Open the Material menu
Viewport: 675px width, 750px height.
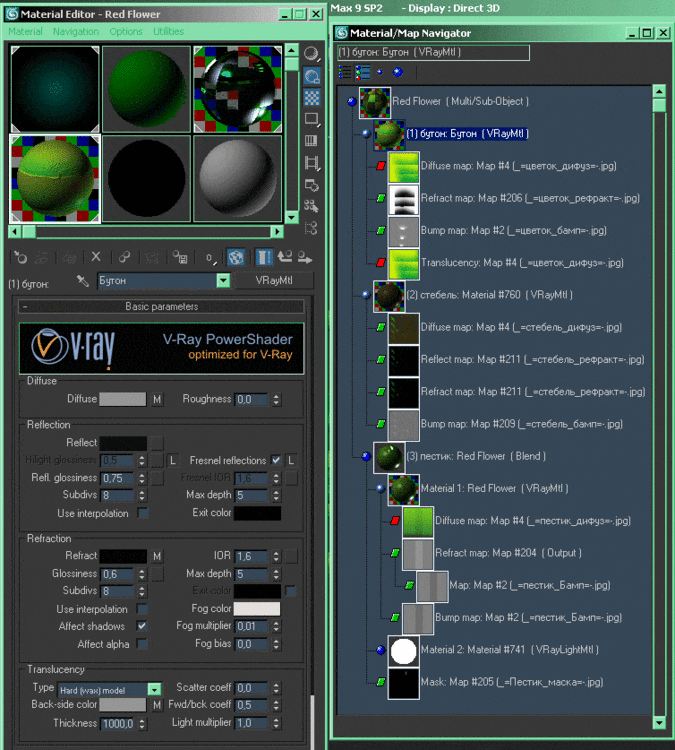click(25, 32)
